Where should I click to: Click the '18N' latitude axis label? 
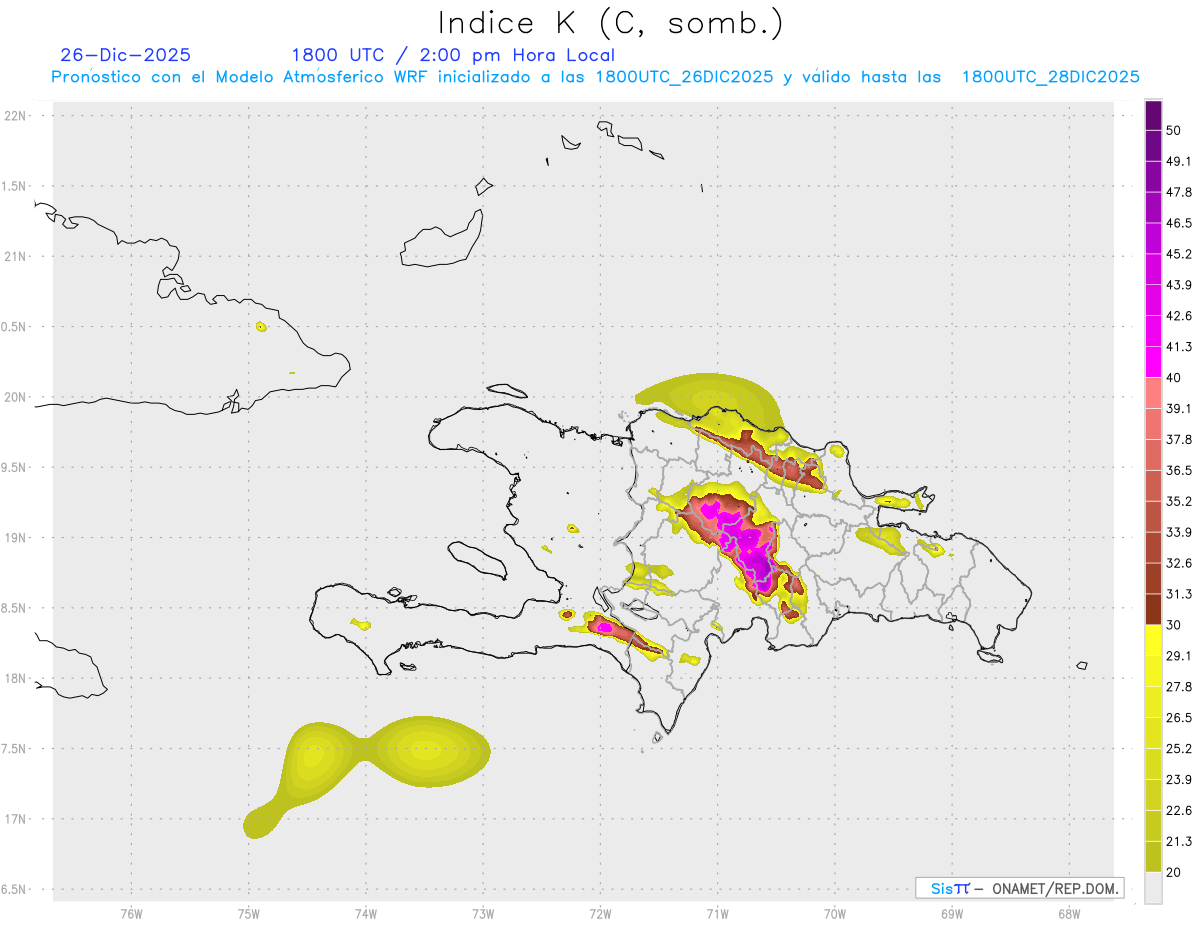pos(16,679)
